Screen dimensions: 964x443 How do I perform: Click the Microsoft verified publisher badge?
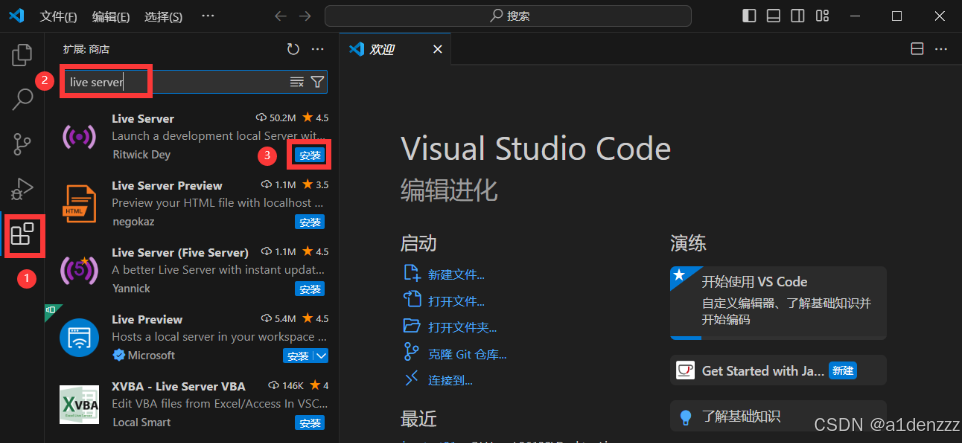119,355
